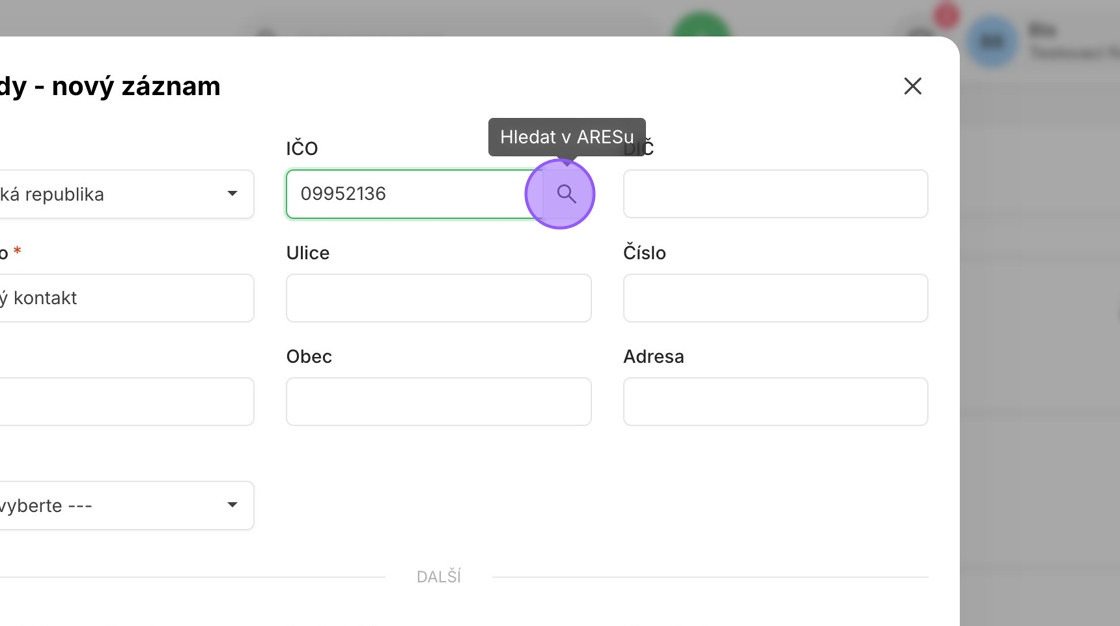Search ARES using the magnifier icon
This screenshot has width=1120, height=626.
pyautogui.click(x=566, y=194)
